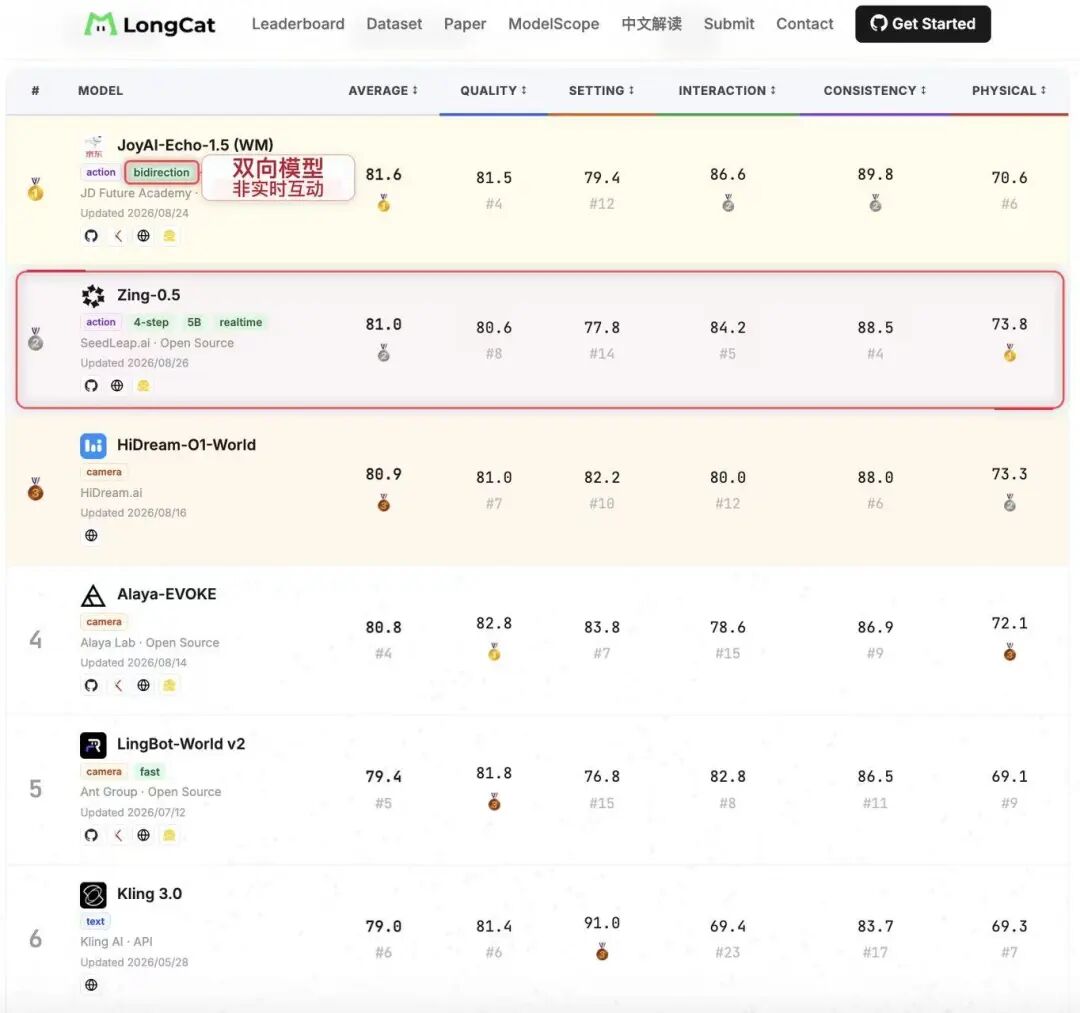Click the Zing-0.5 model logo
Image resolution: width=1080 pixels, height=1013 pixels.
click(93, 296)
